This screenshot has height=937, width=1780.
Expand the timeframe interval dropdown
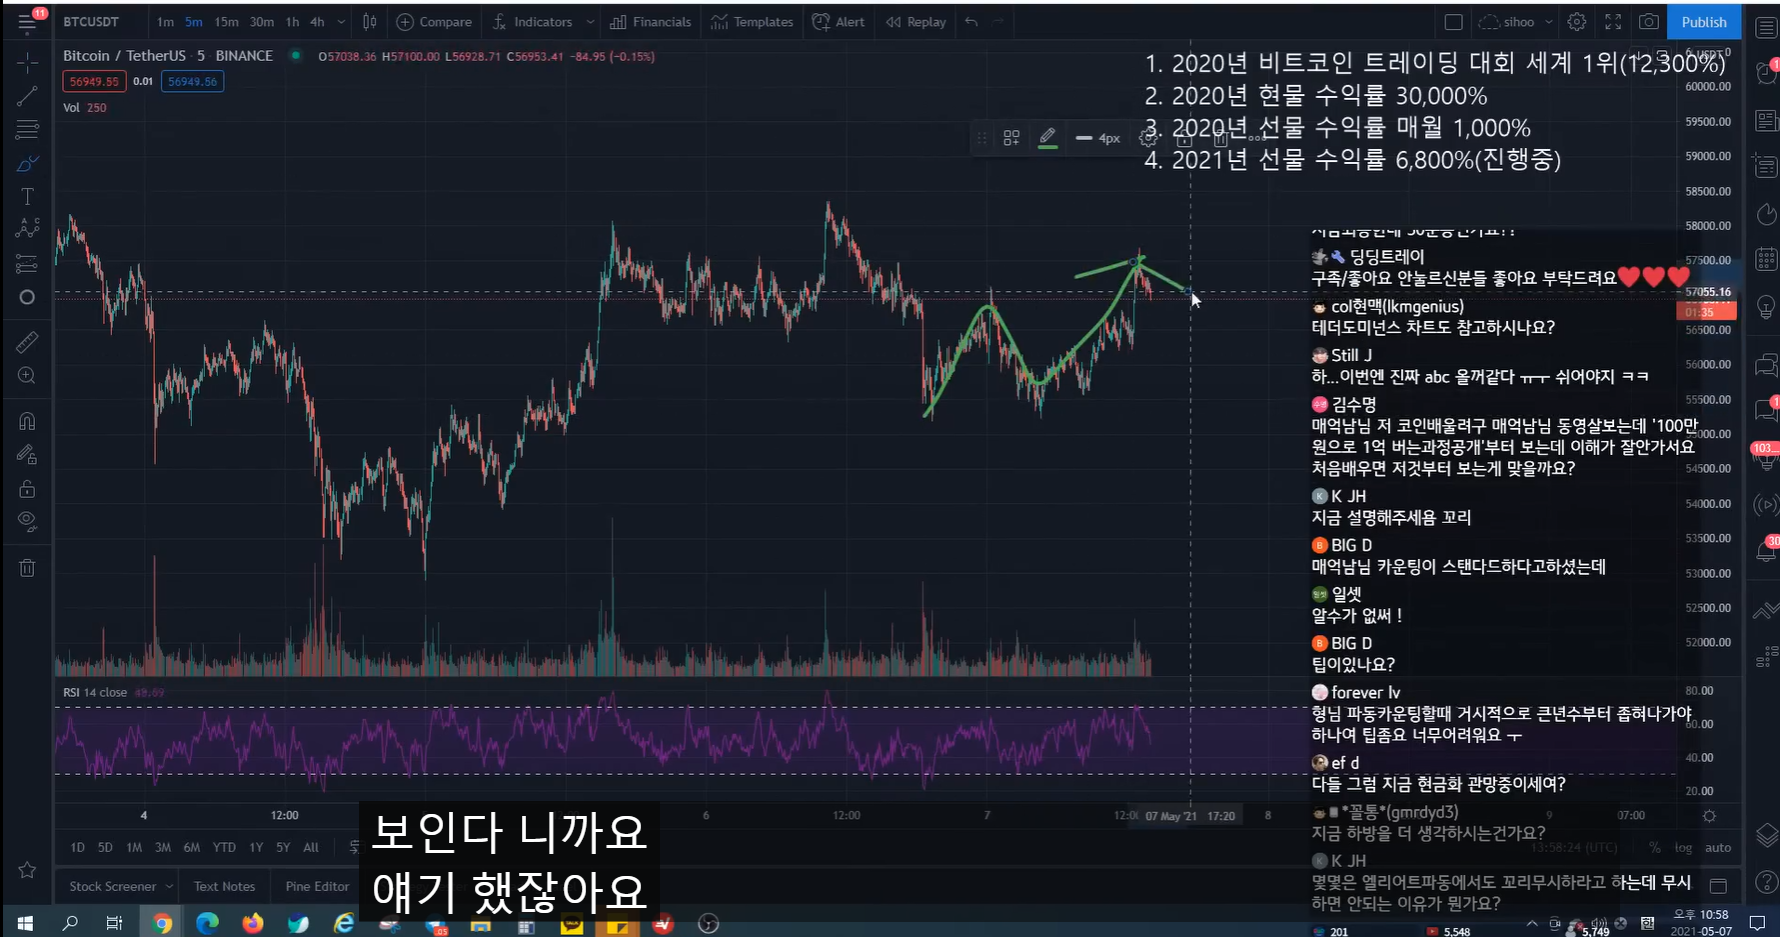point(341,22)
